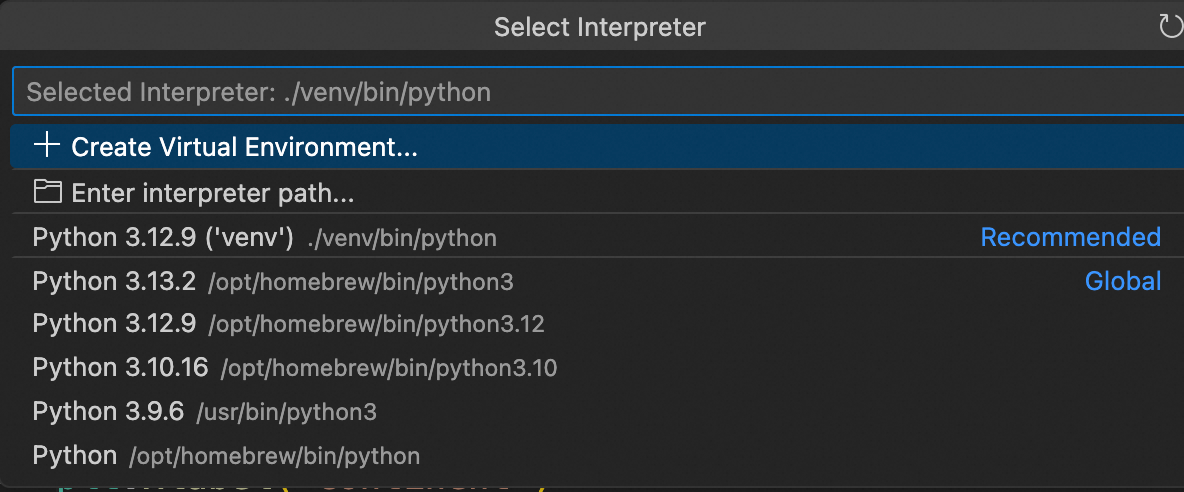The height and width of the screenshot is (492, 1184).
Task: Click the /opt/homebrew/bin/python3.10 path text
Action: [389, 369]
